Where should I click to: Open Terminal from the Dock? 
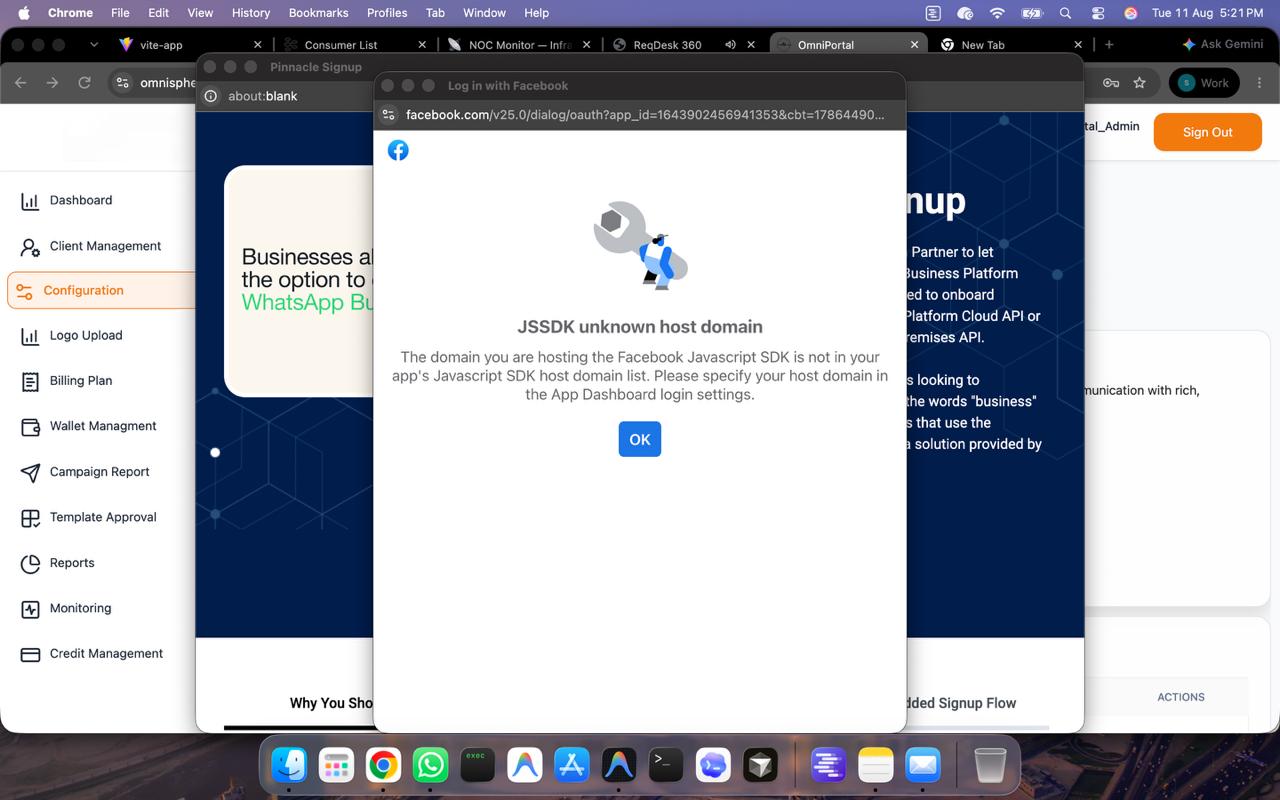click(x=666, y=765)
